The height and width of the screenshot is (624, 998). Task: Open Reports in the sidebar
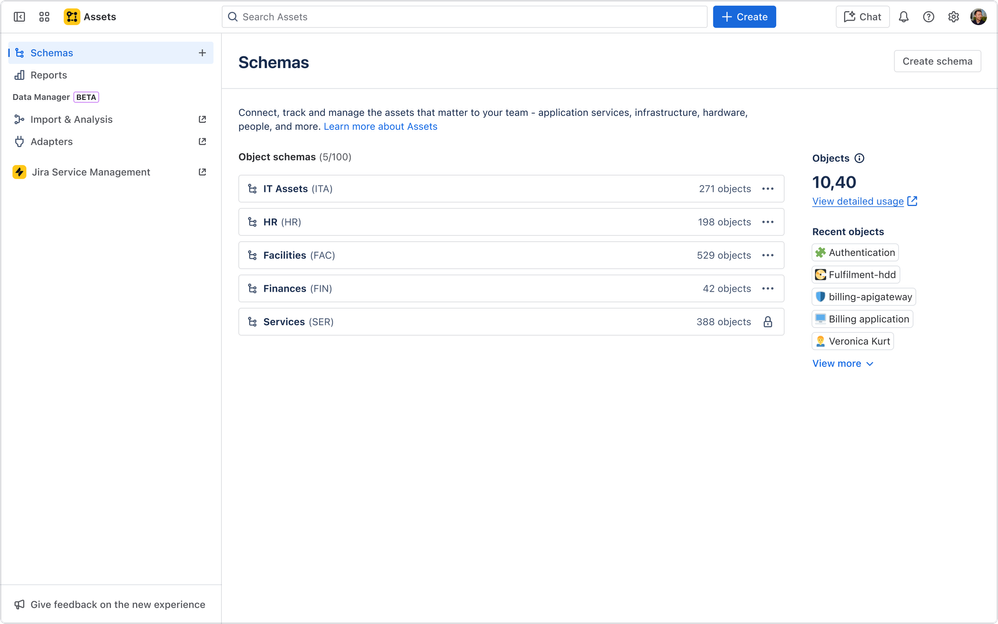click(x=111, y=75)
